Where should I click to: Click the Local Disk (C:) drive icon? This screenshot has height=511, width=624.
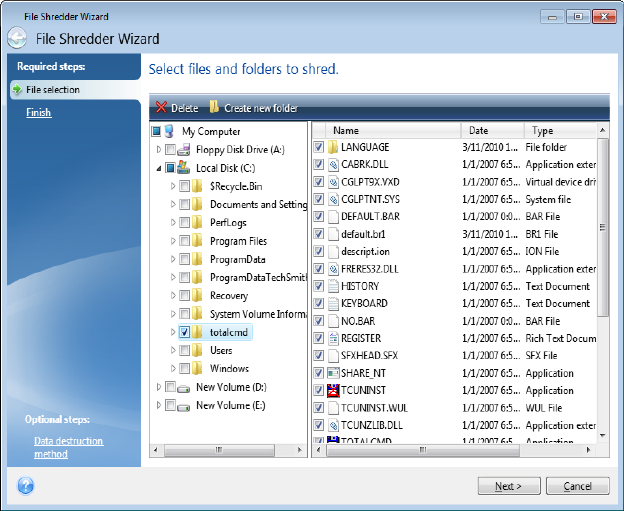pos(183,168)
